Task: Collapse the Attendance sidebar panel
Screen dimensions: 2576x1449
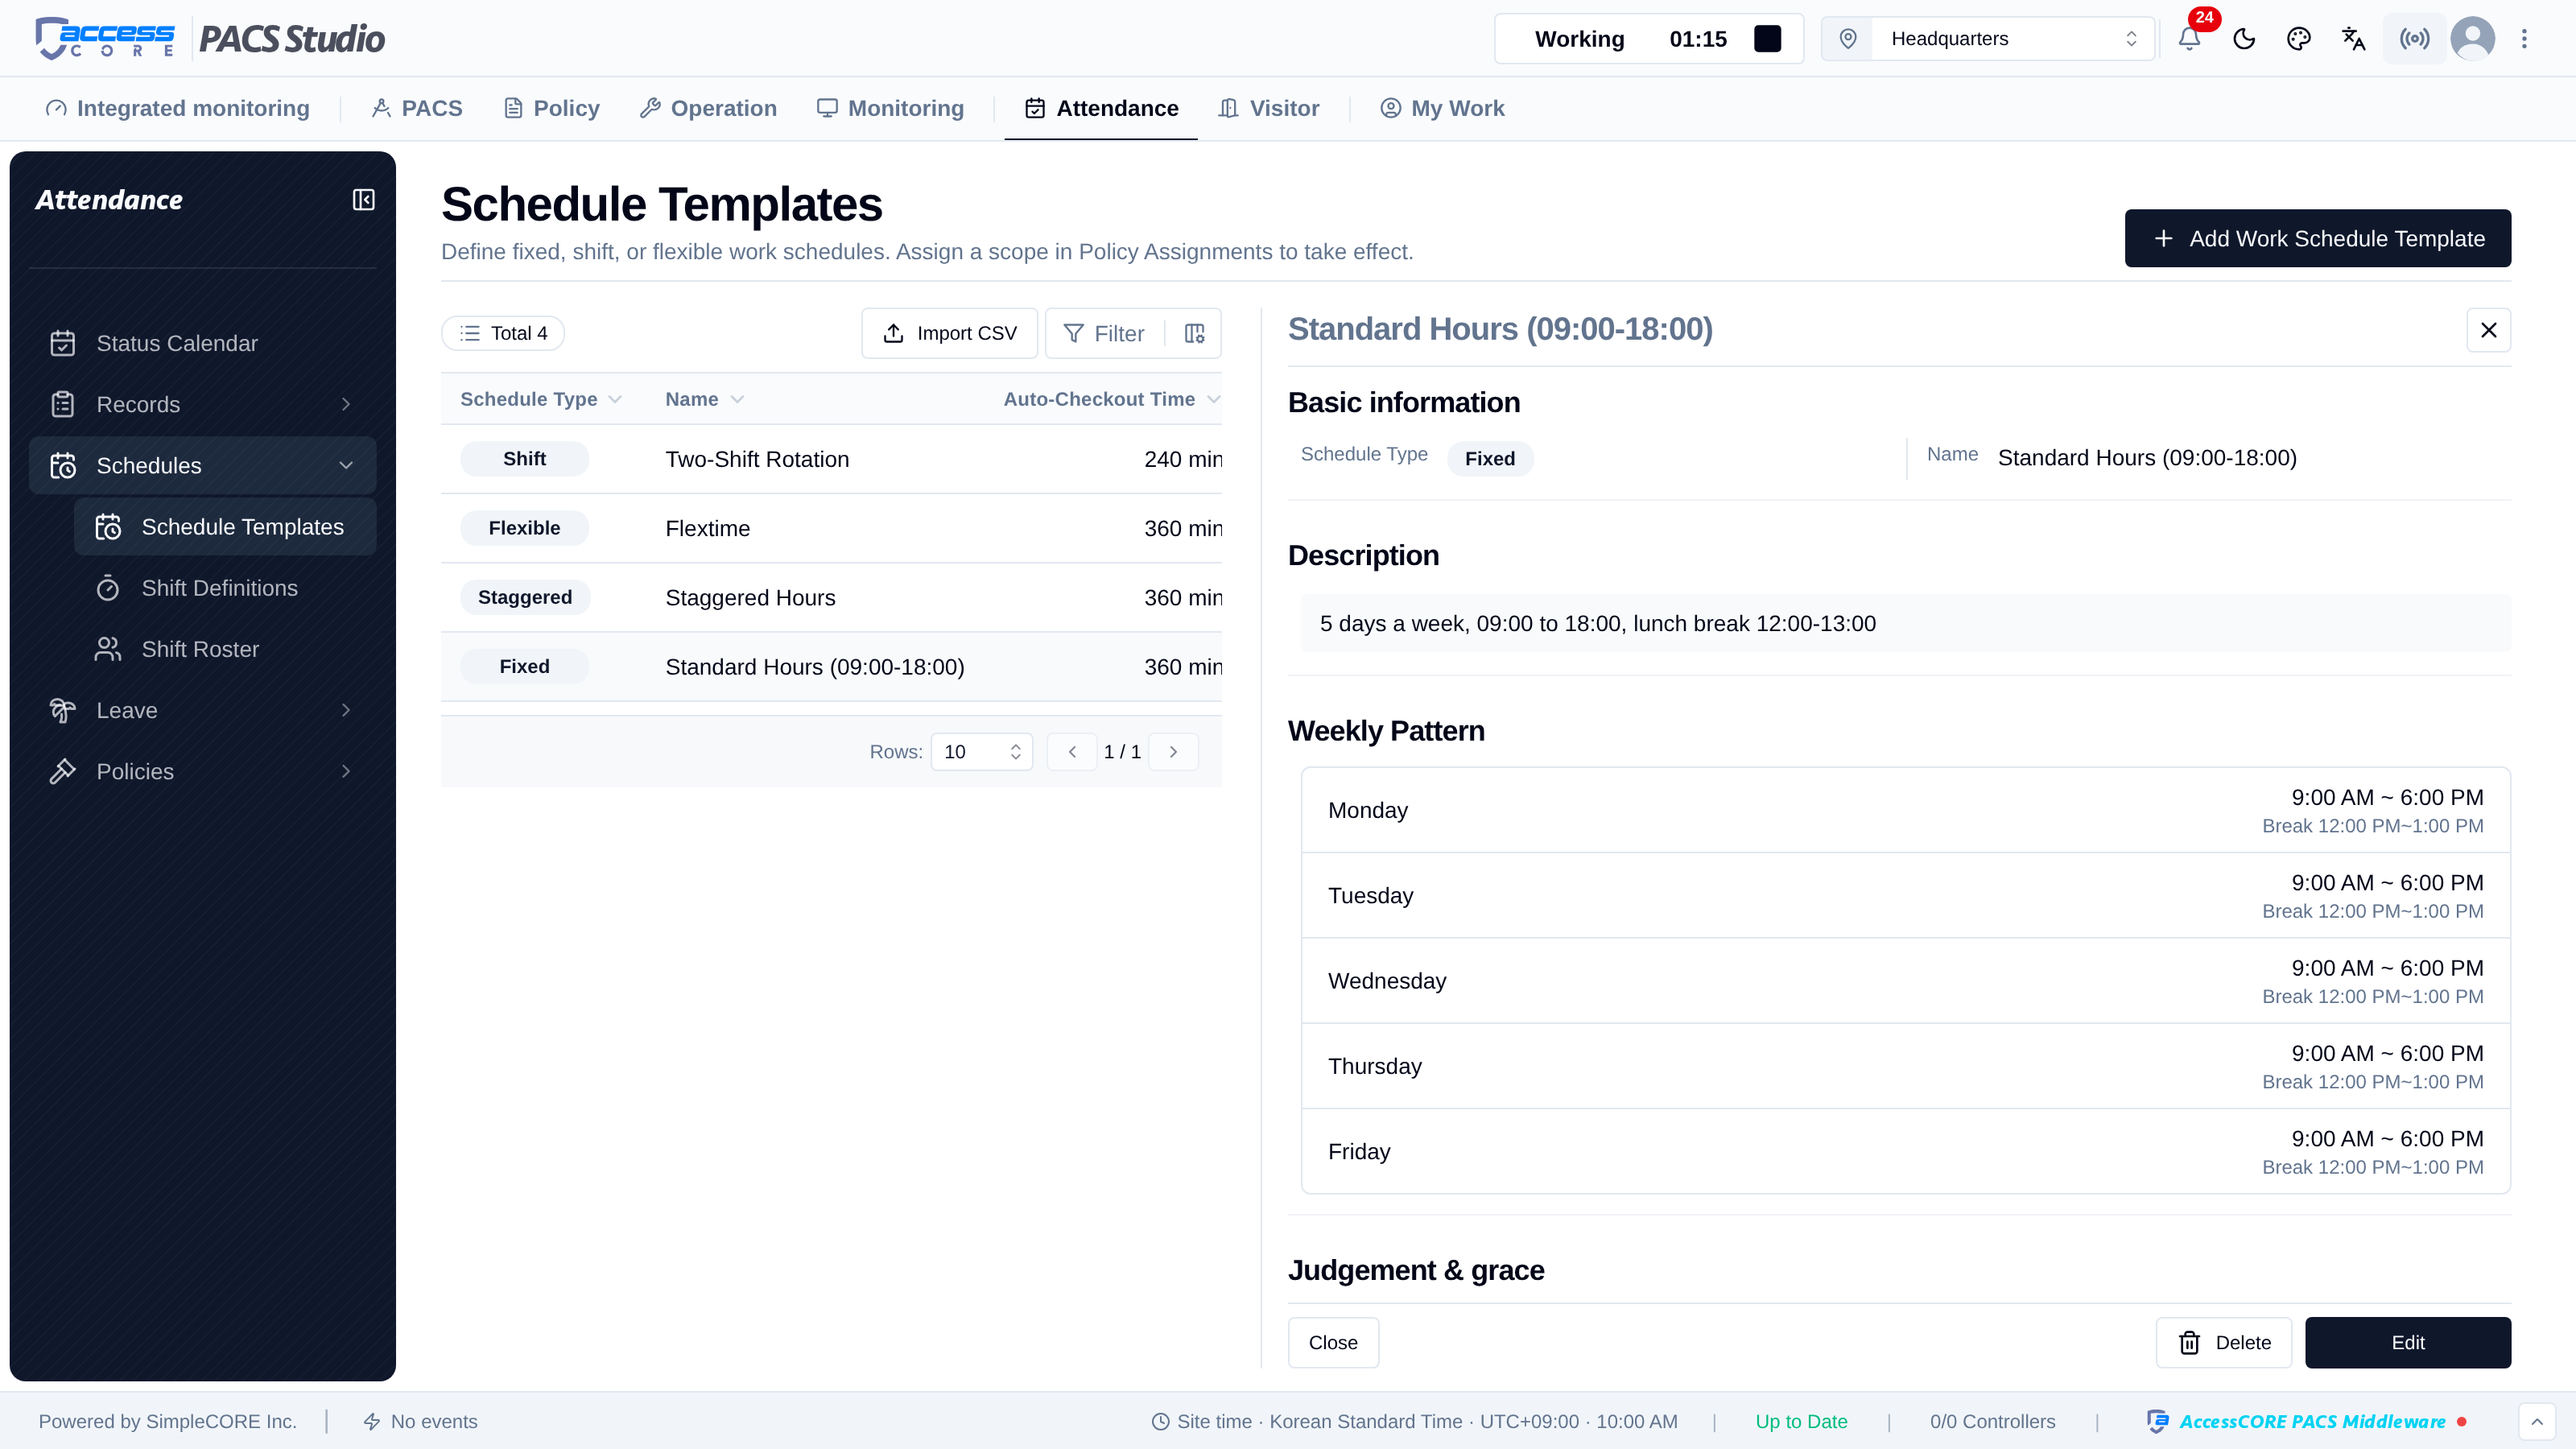Action: pos(363,200)
